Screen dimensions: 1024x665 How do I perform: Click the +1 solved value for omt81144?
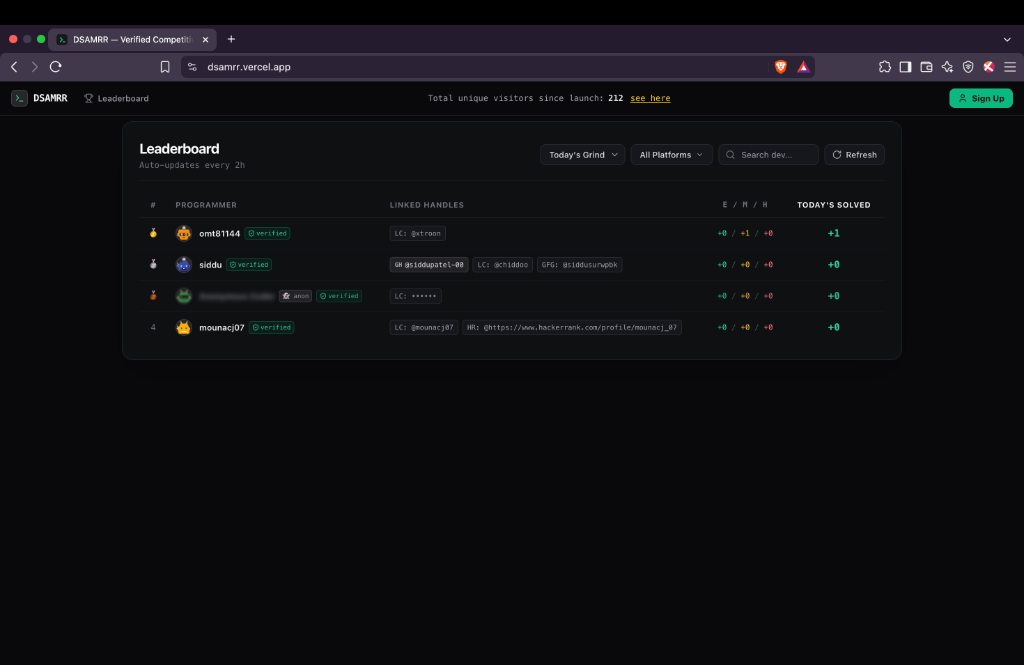pos(833,233)
